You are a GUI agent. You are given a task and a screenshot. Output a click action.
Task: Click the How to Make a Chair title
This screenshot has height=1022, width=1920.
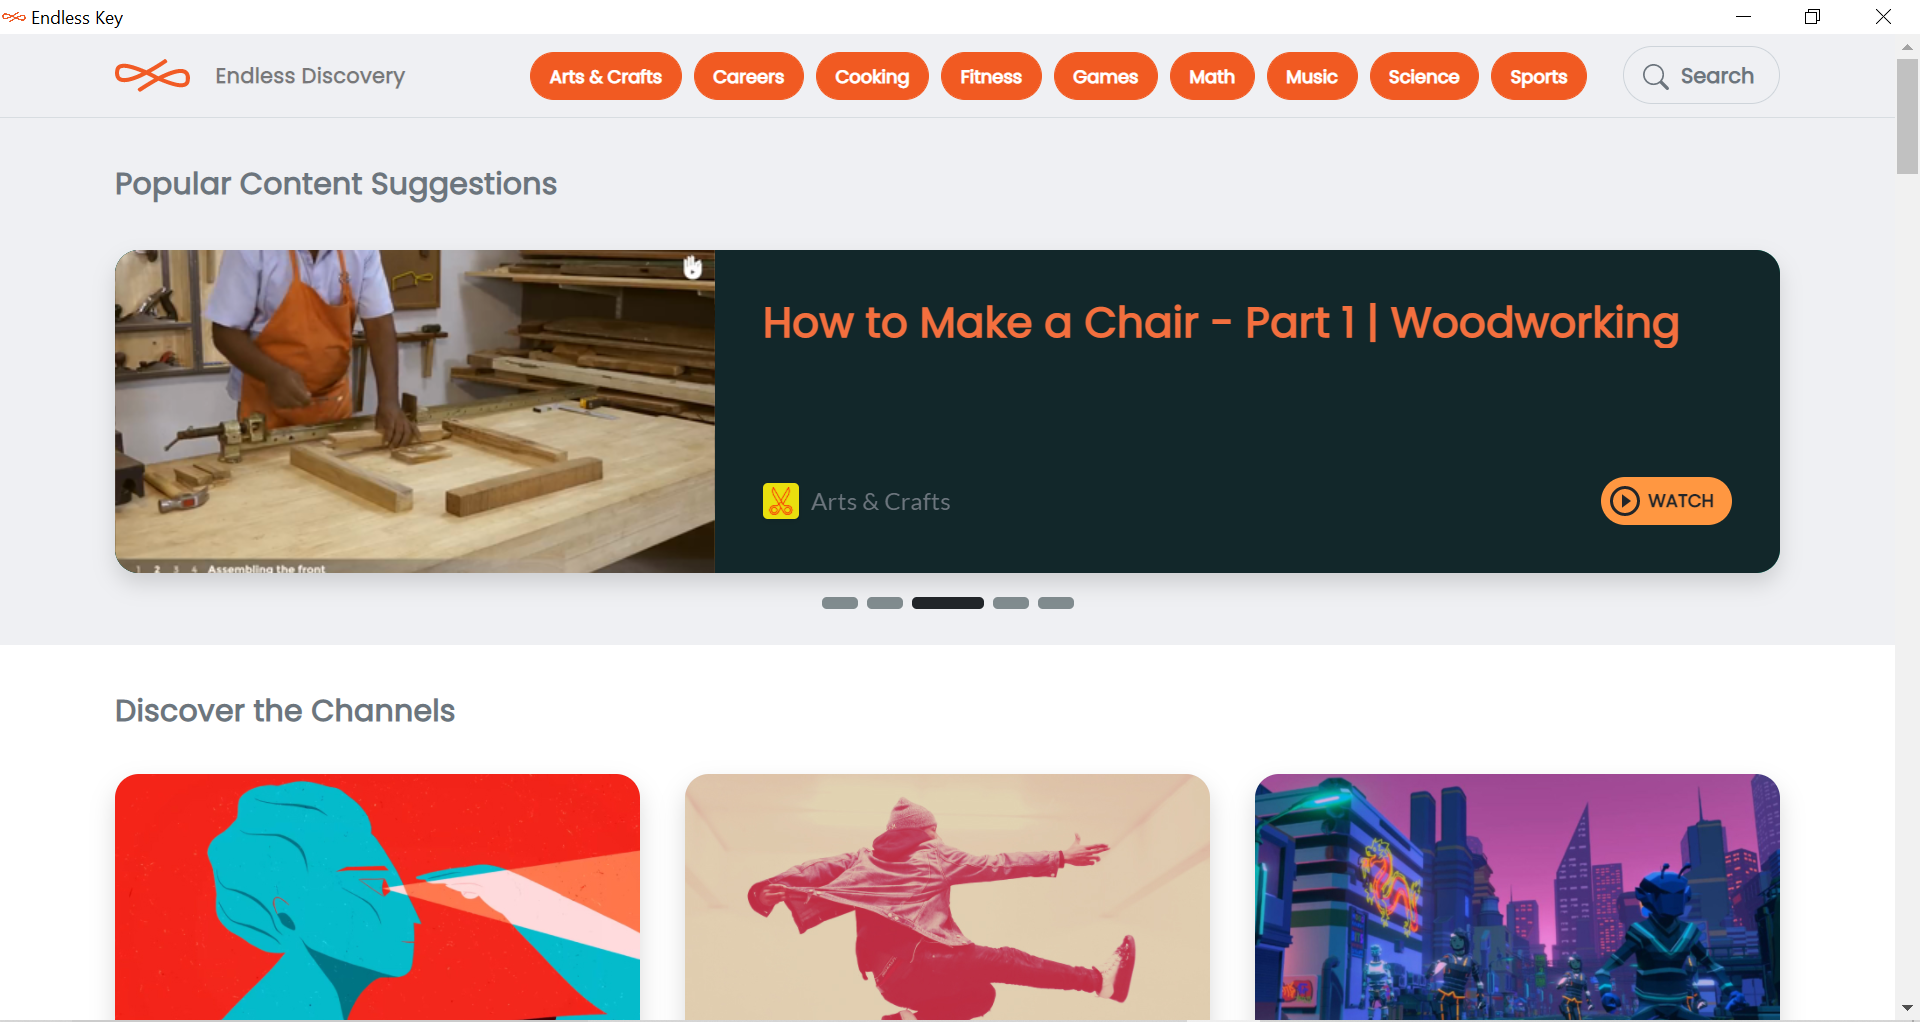point(1221,323)
